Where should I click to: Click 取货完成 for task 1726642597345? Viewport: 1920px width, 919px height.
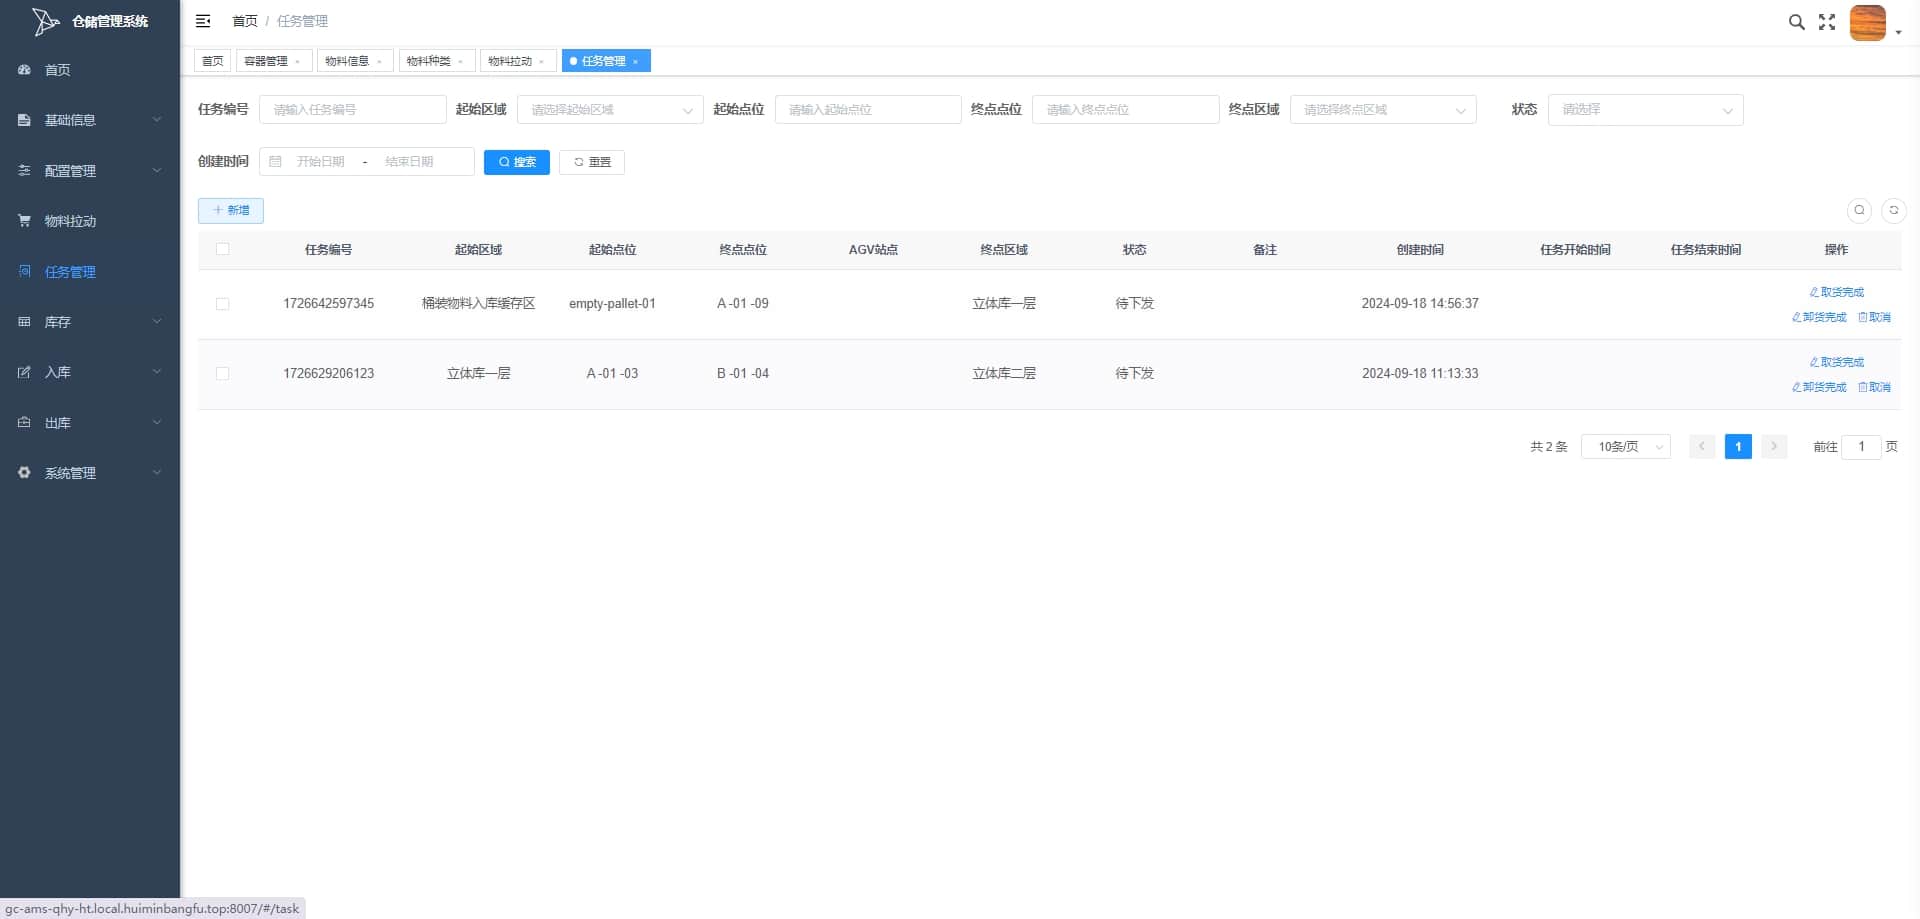coord(1837,292)
